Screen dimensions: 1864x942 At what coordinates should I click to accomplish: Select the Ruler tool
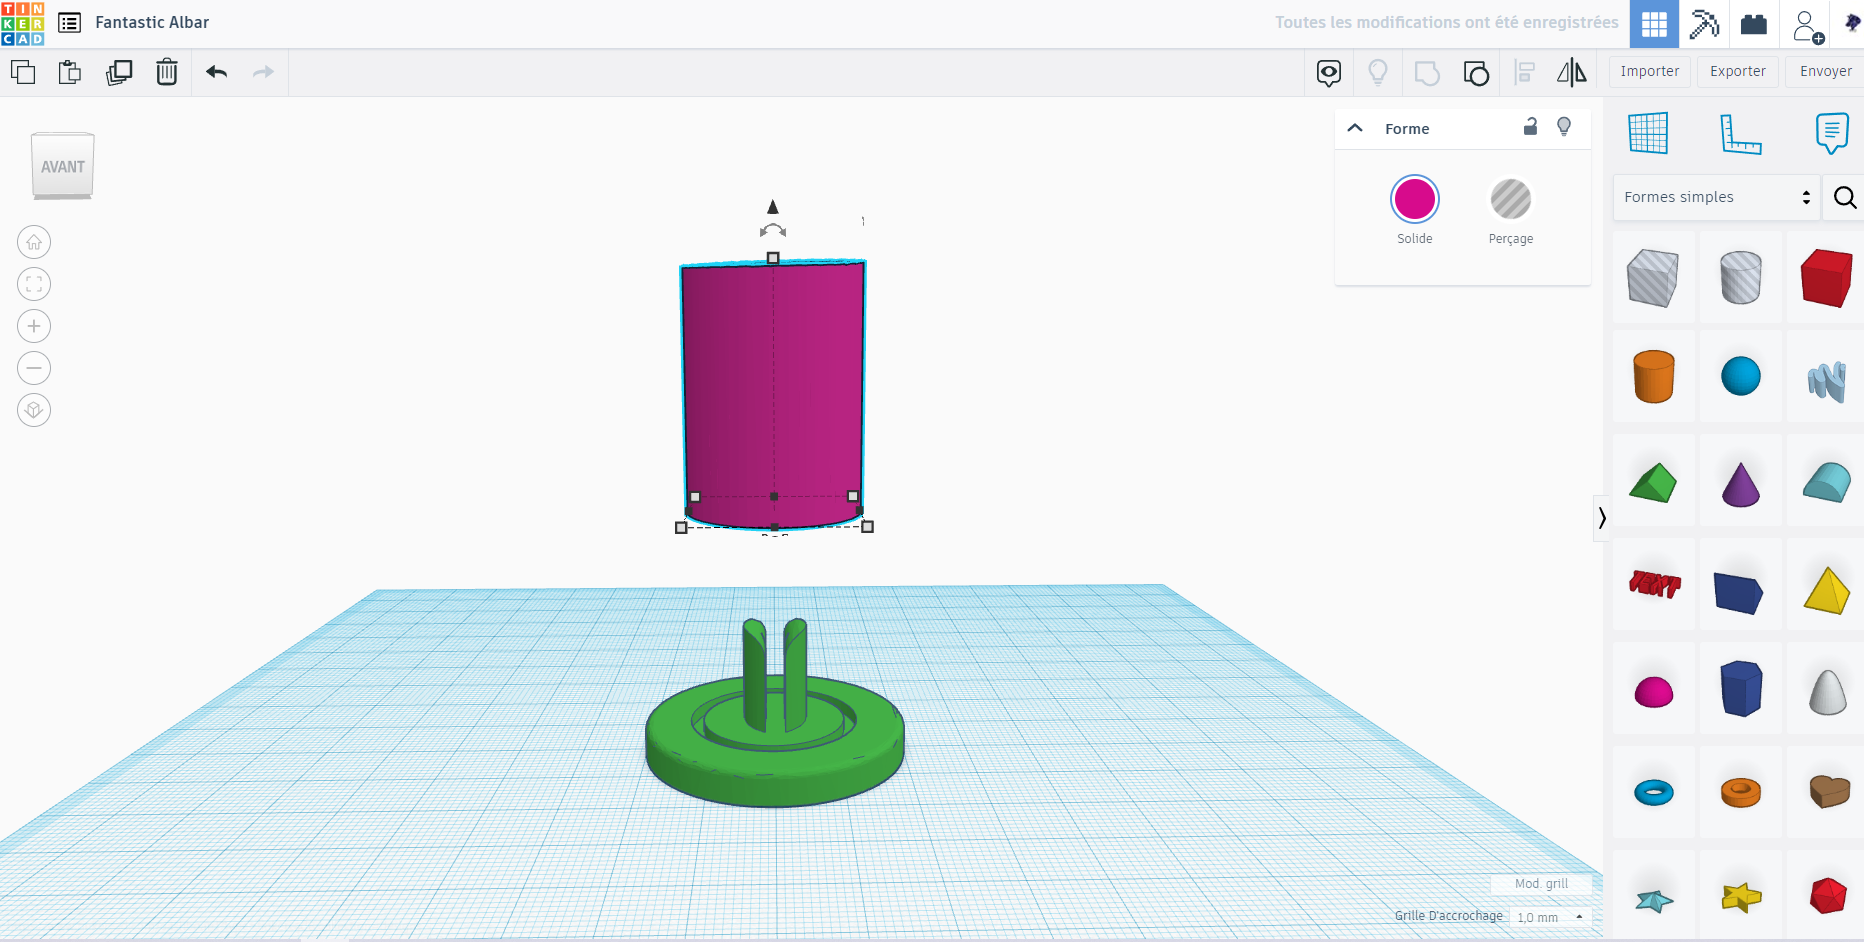1740,134
